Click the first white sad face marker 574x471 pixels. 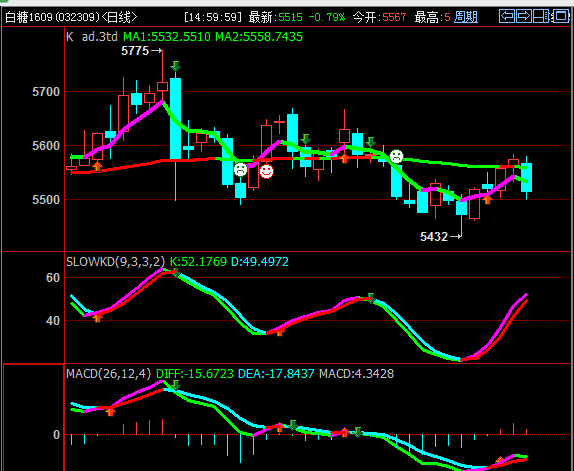coord(241,169)
